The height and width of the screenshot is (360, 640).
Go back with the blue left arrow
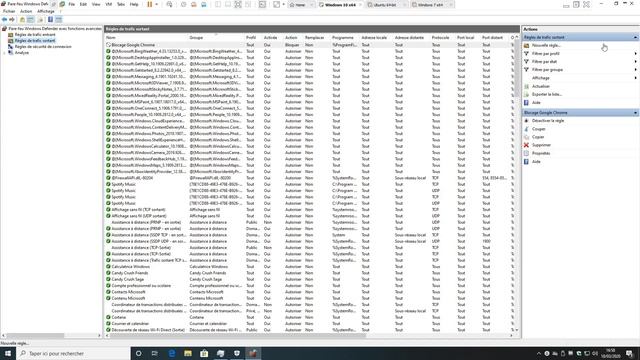(4, 20)
